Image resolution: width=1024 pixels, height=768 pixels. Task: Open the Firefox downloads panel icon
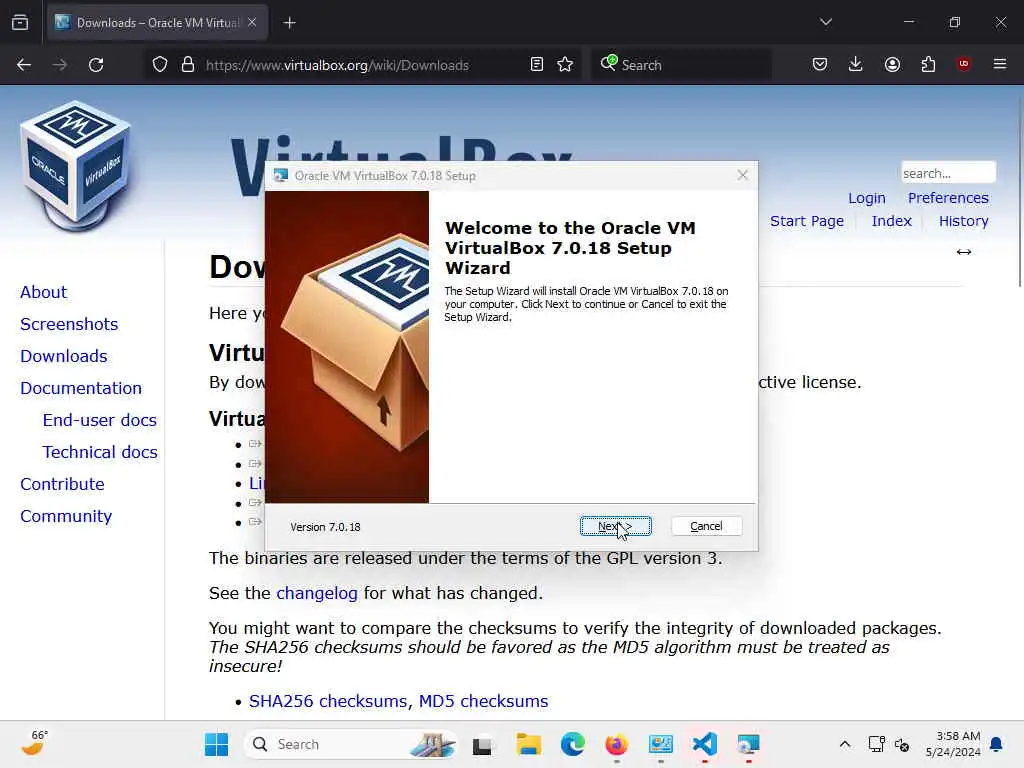pyautogui.click(x=856, y=64)
